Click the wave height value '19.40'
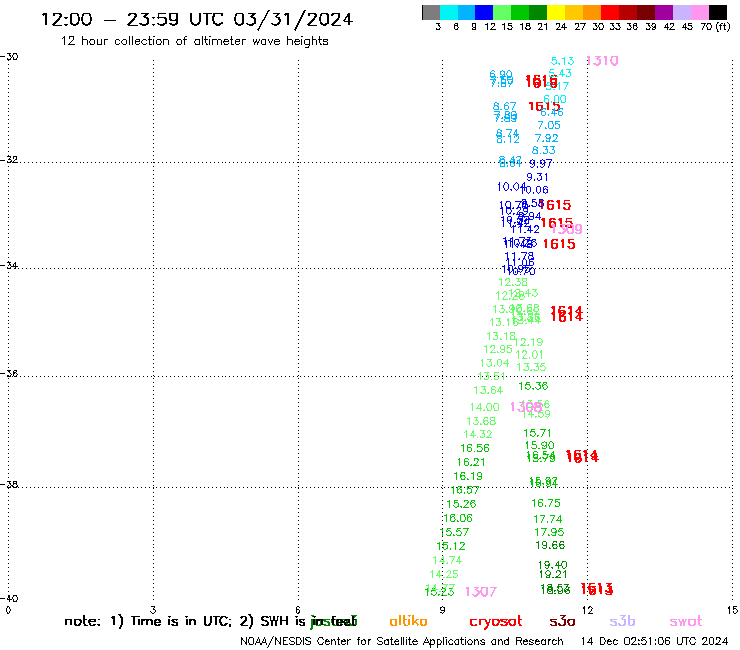The width and height of the screenshot is (740, 650). [553, 565]
